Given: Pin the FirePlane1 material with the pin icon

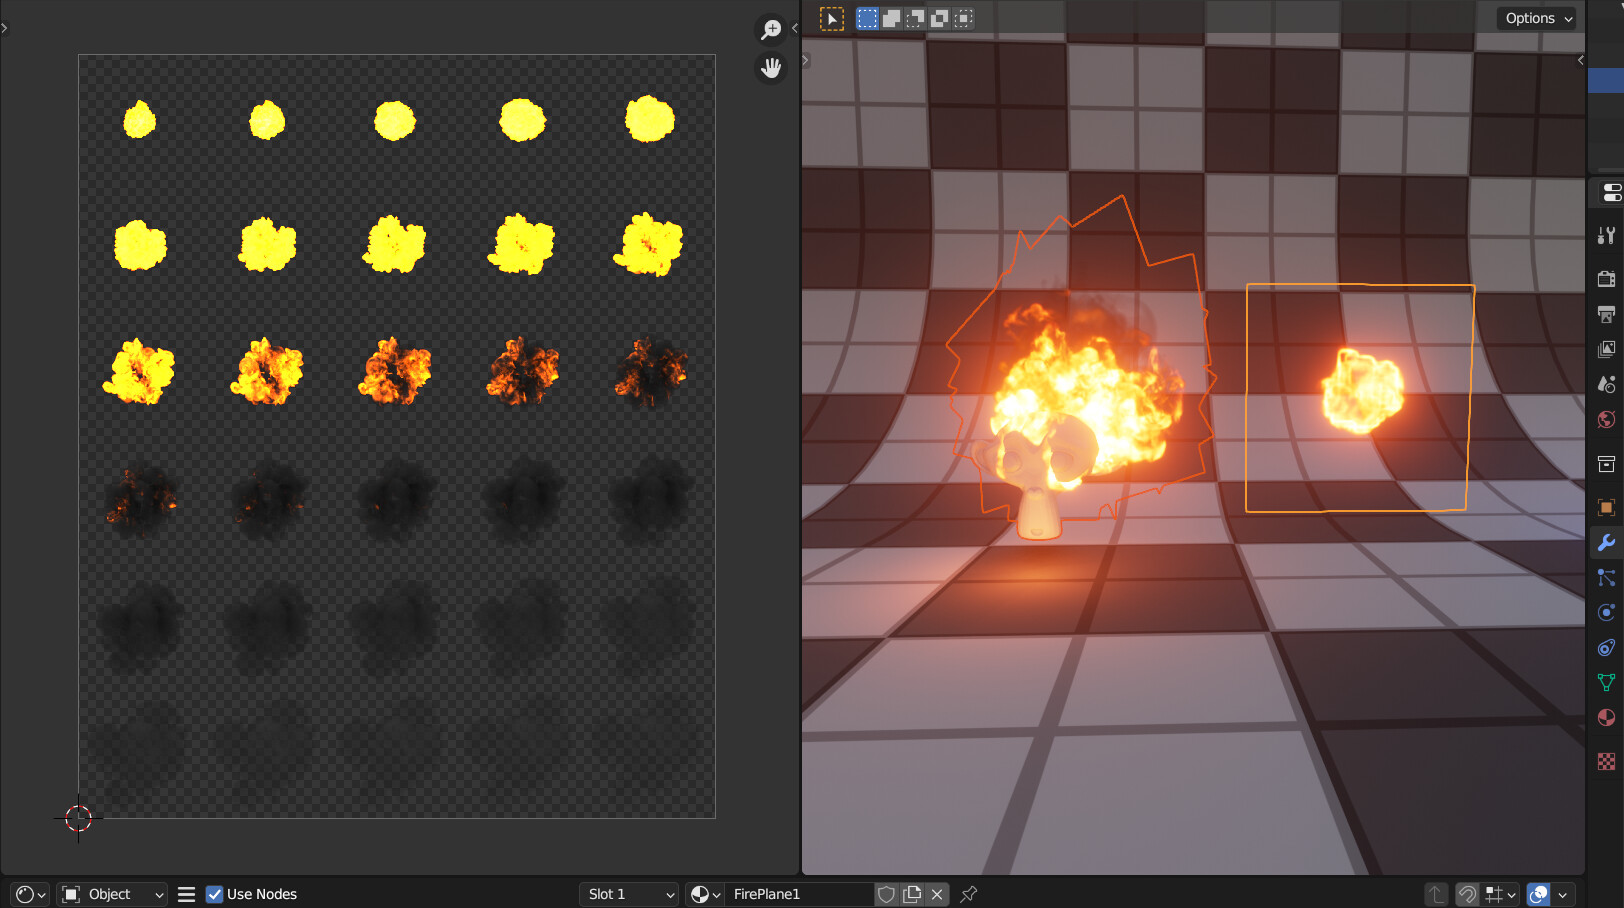Looking at the screenshot, I should pyautogui.click(x=968, y=894).
